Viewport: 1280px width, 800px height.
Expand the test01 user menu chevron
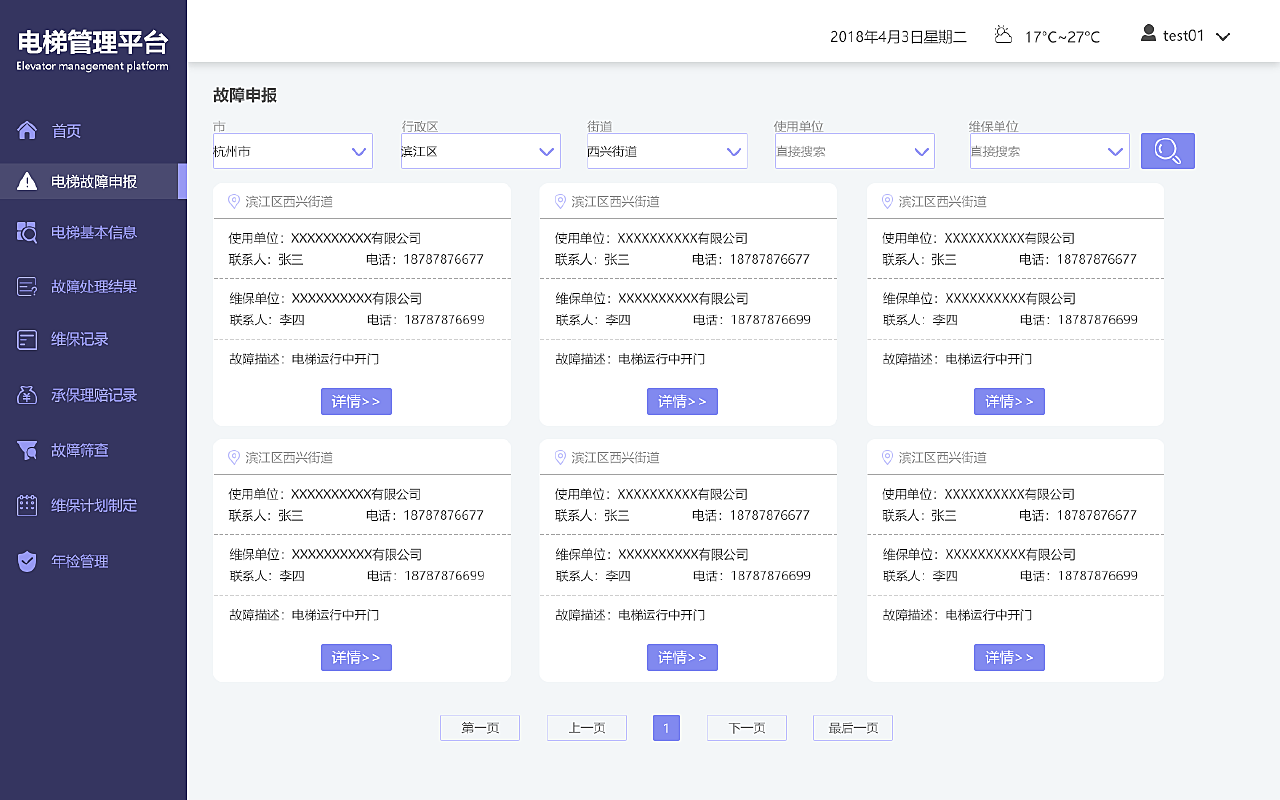point(1222,37)
